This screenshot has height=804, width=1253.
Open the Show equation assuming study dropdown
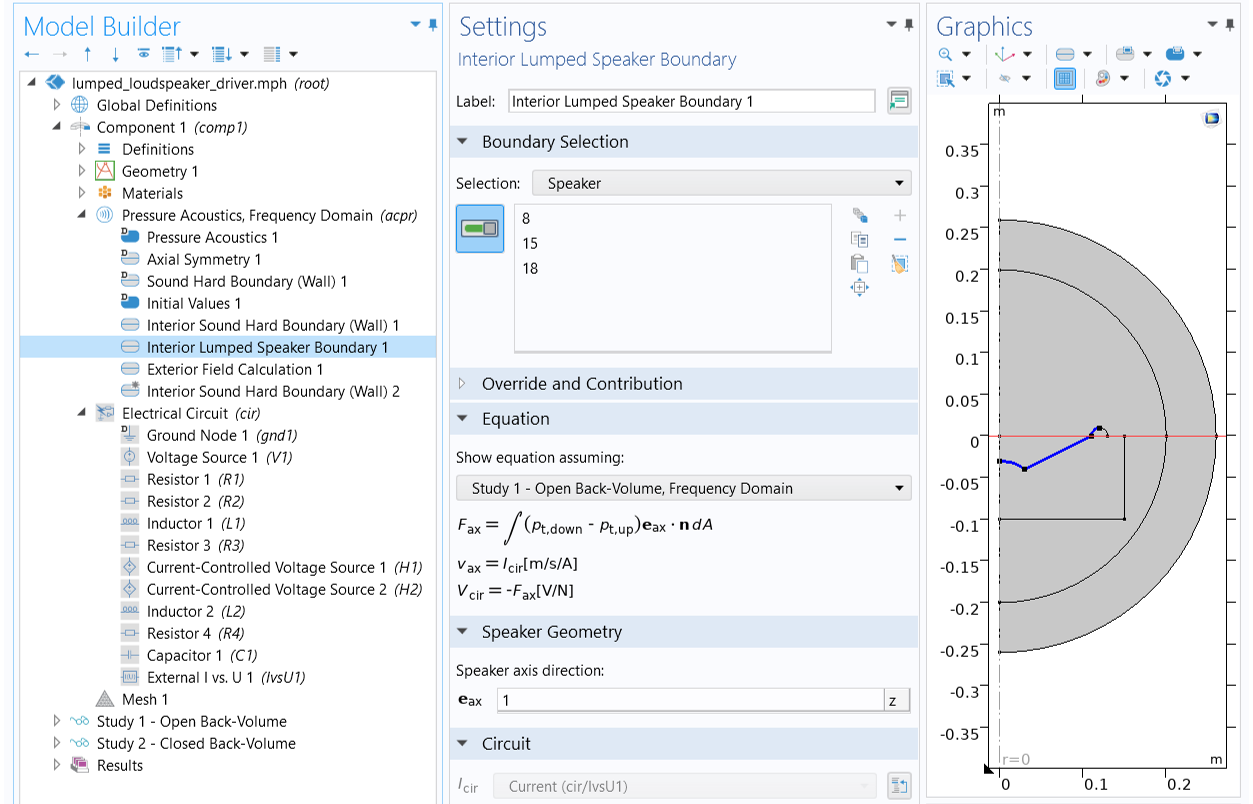[685, 488]
